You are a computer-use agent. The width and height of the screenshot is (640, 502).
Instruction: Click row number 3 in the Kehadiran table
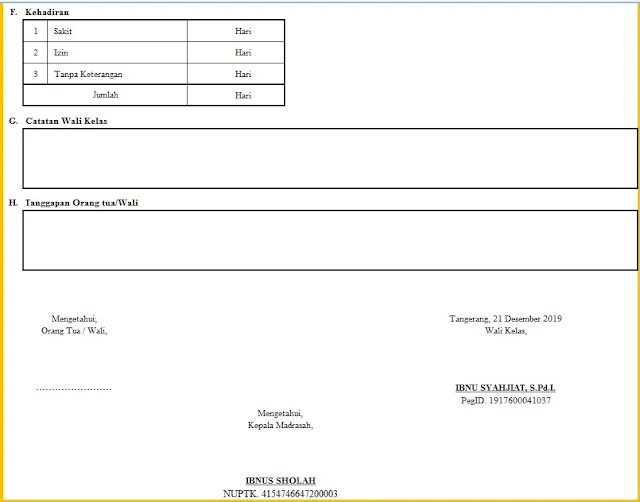[x=36, y=74]
